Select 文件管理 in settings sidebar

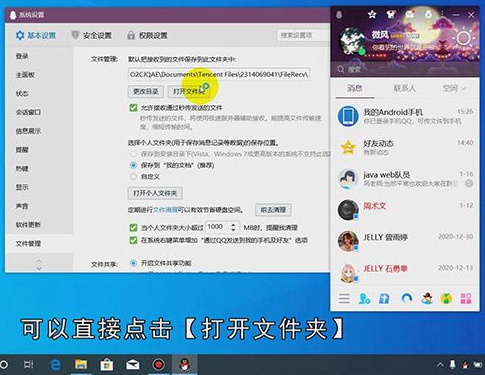[x=39, y=244]
